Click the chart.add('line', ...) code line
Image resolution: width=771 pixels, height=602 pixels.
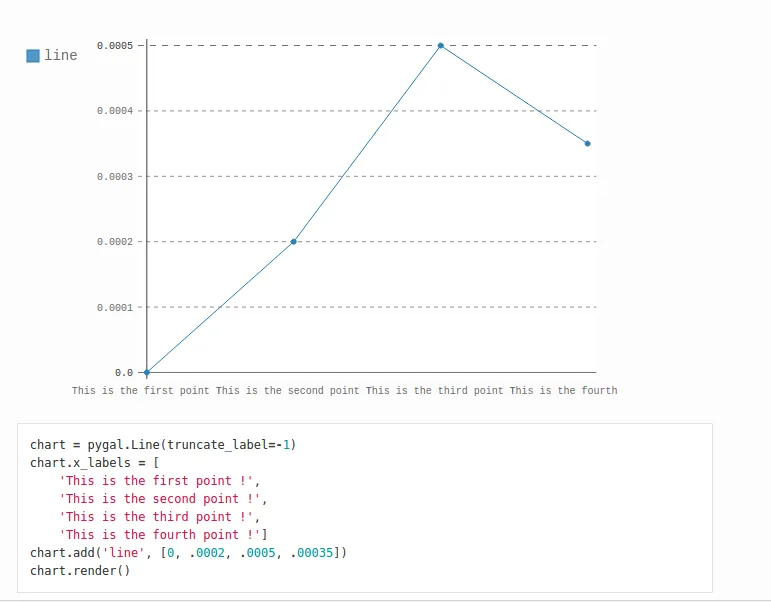tap(188, 553)
